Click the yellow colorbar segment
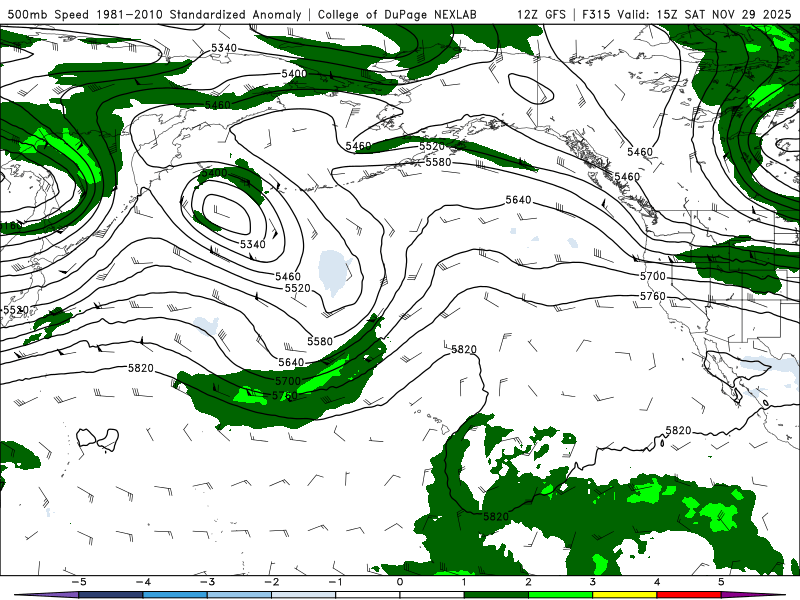 click(625, 595)
